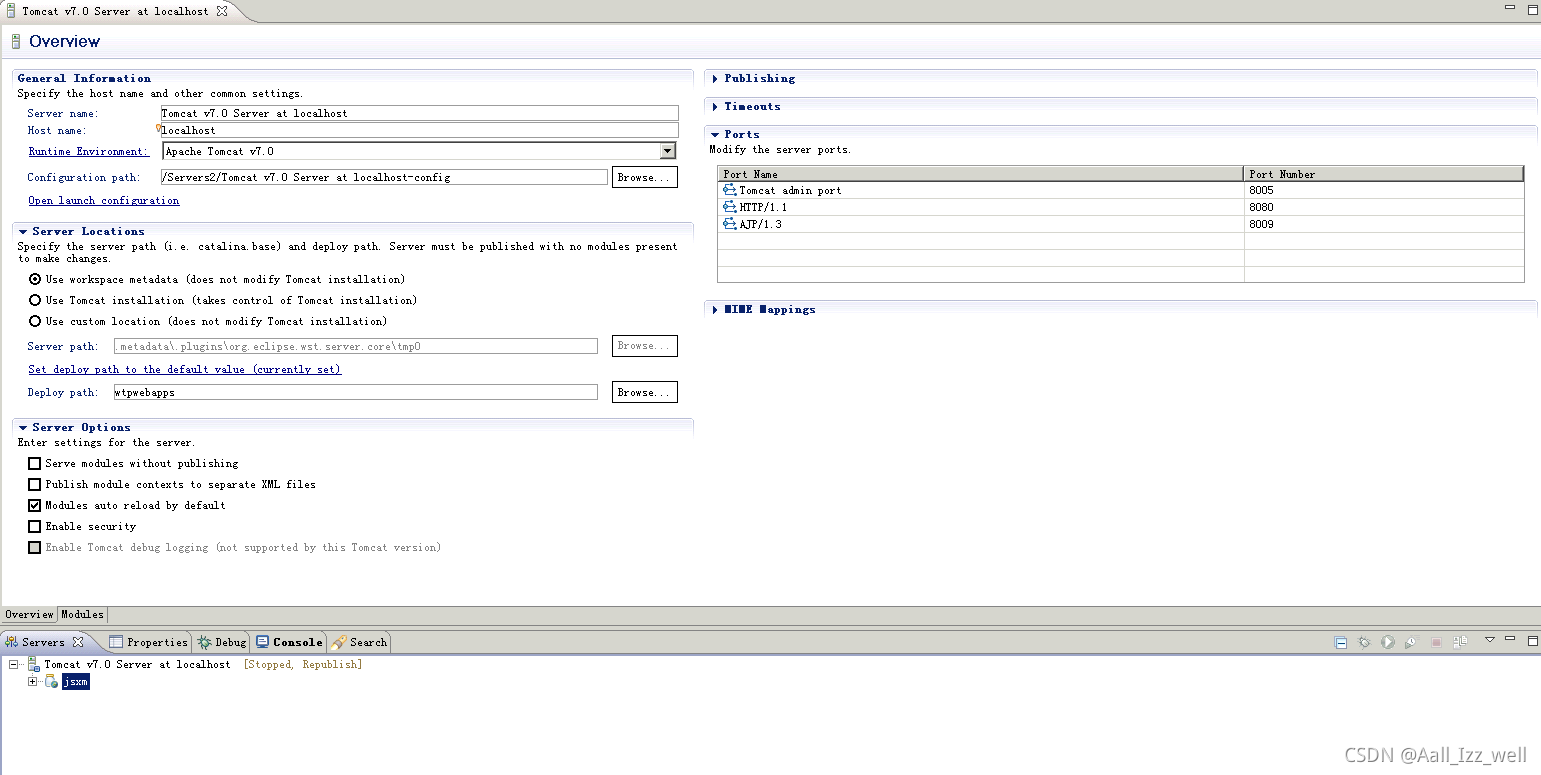Image resolution: width=1541 pixels, height=775 pixels.
Task: Switch to the Modules editor page tab
Action: pyautogui.click(x=82, y=614)
